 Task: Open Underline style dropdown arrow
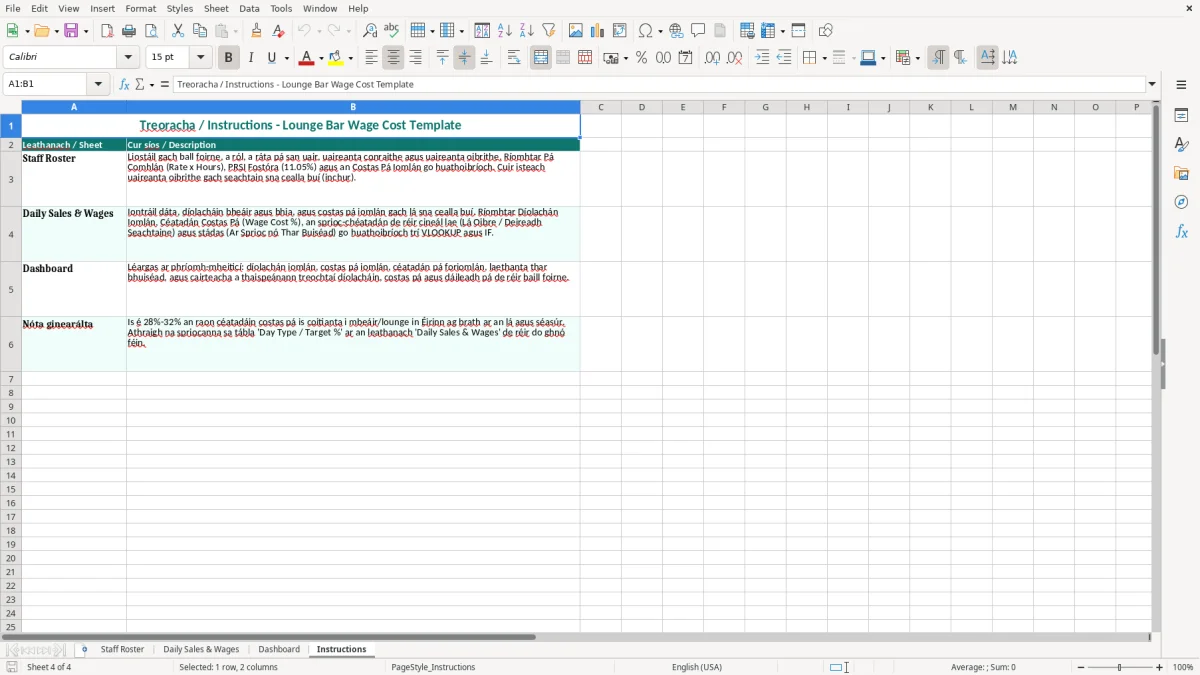coord(286,58)
